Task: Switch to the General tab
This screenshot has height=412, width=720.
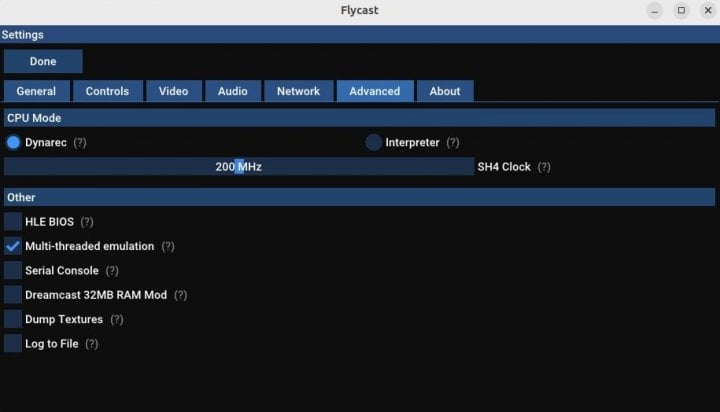Action: [36, 91]
